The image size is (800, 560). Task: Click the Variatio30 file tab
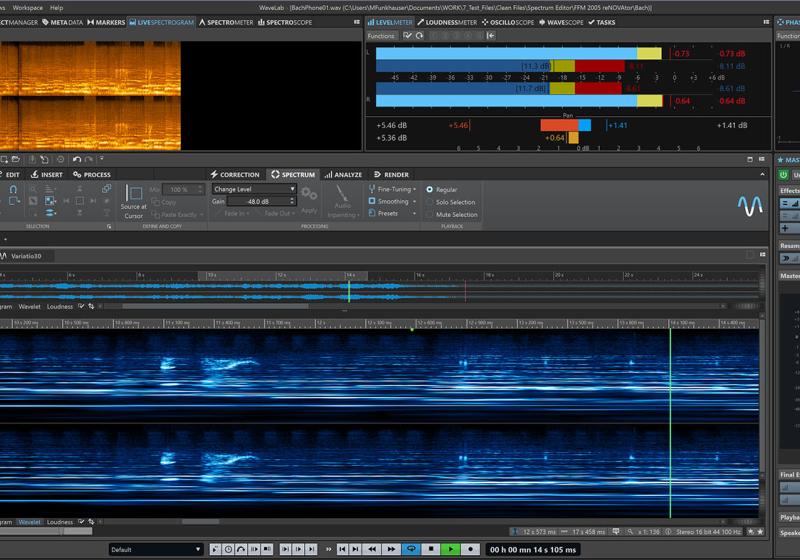click(x=26, y=256)
